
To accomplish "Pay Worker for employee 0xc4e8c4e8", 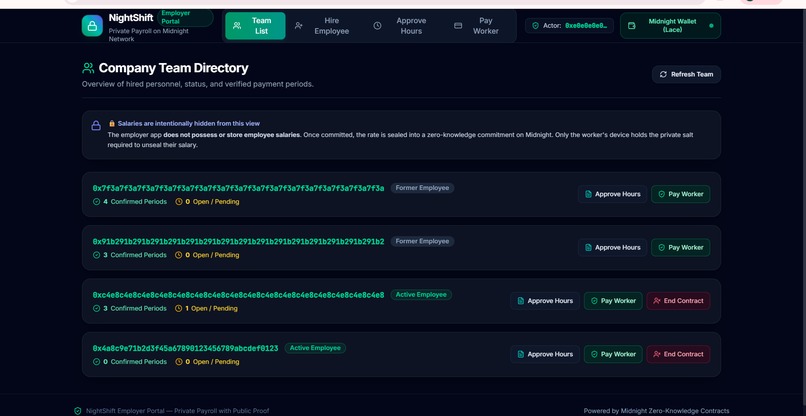I will (613, 301).
